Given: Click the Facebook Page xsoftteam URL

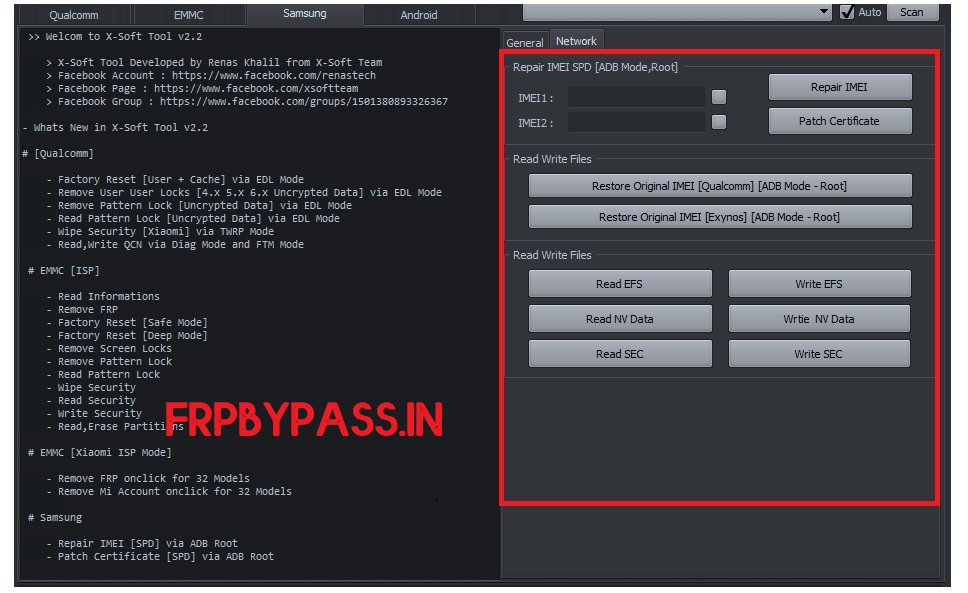Looking at the screenshot, I should tap(256, 88).
